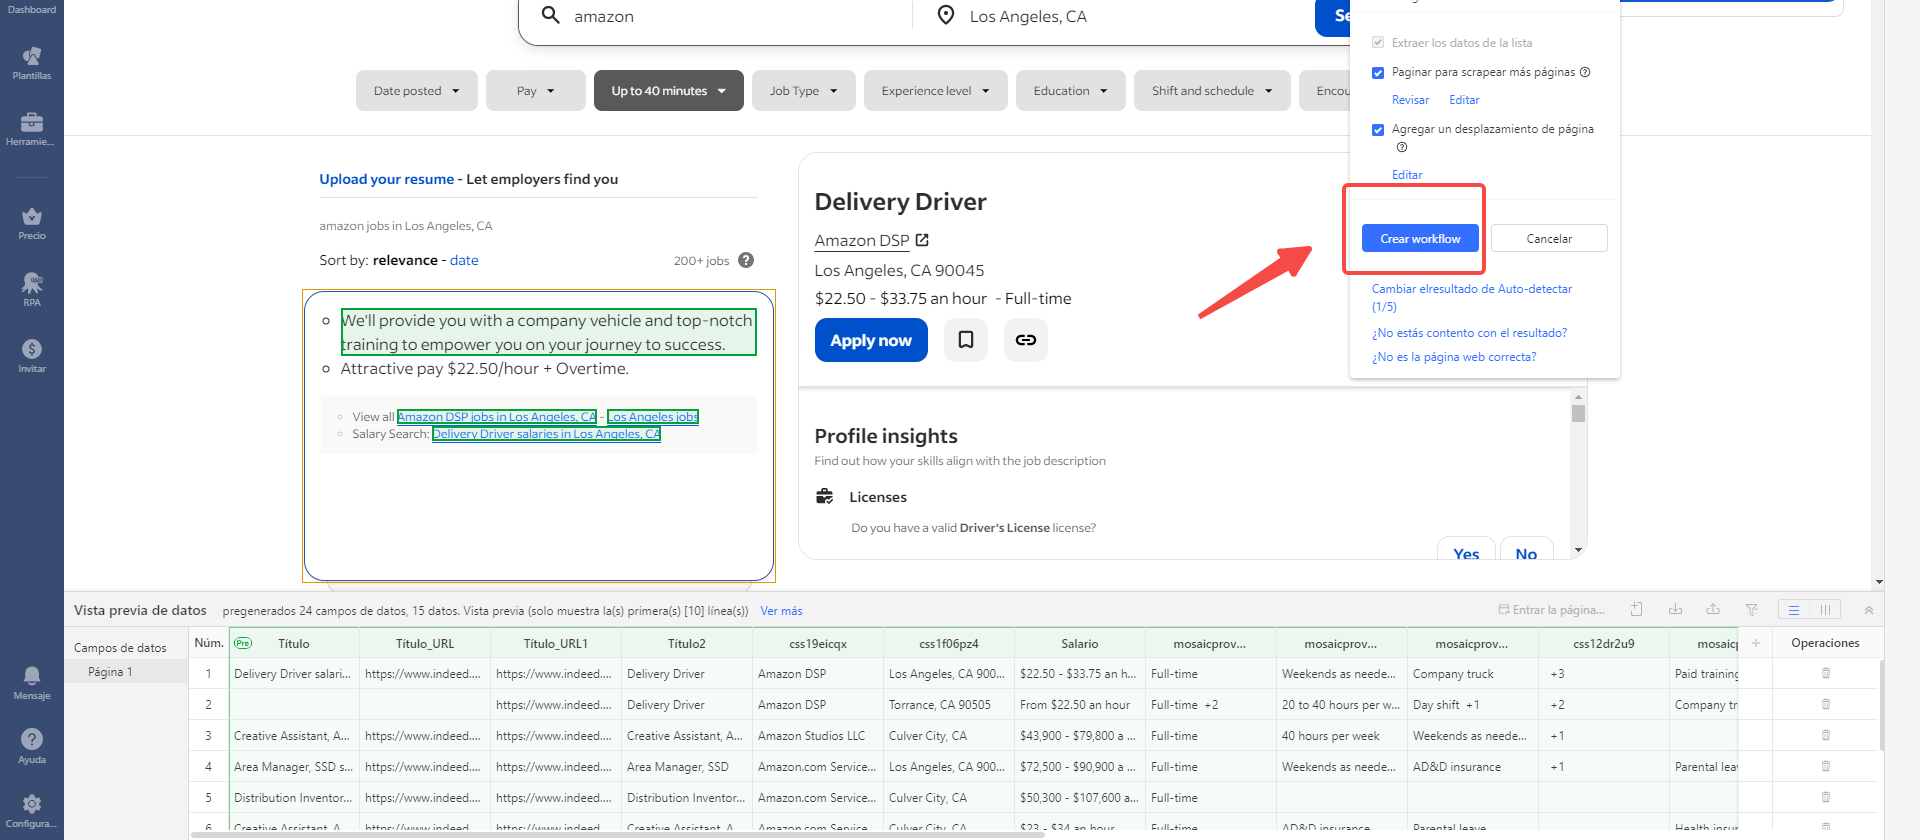Screen dimensions: 1920x840
Task: Expand the Date posted filter dropdown
Action: (x=416, y=91)
